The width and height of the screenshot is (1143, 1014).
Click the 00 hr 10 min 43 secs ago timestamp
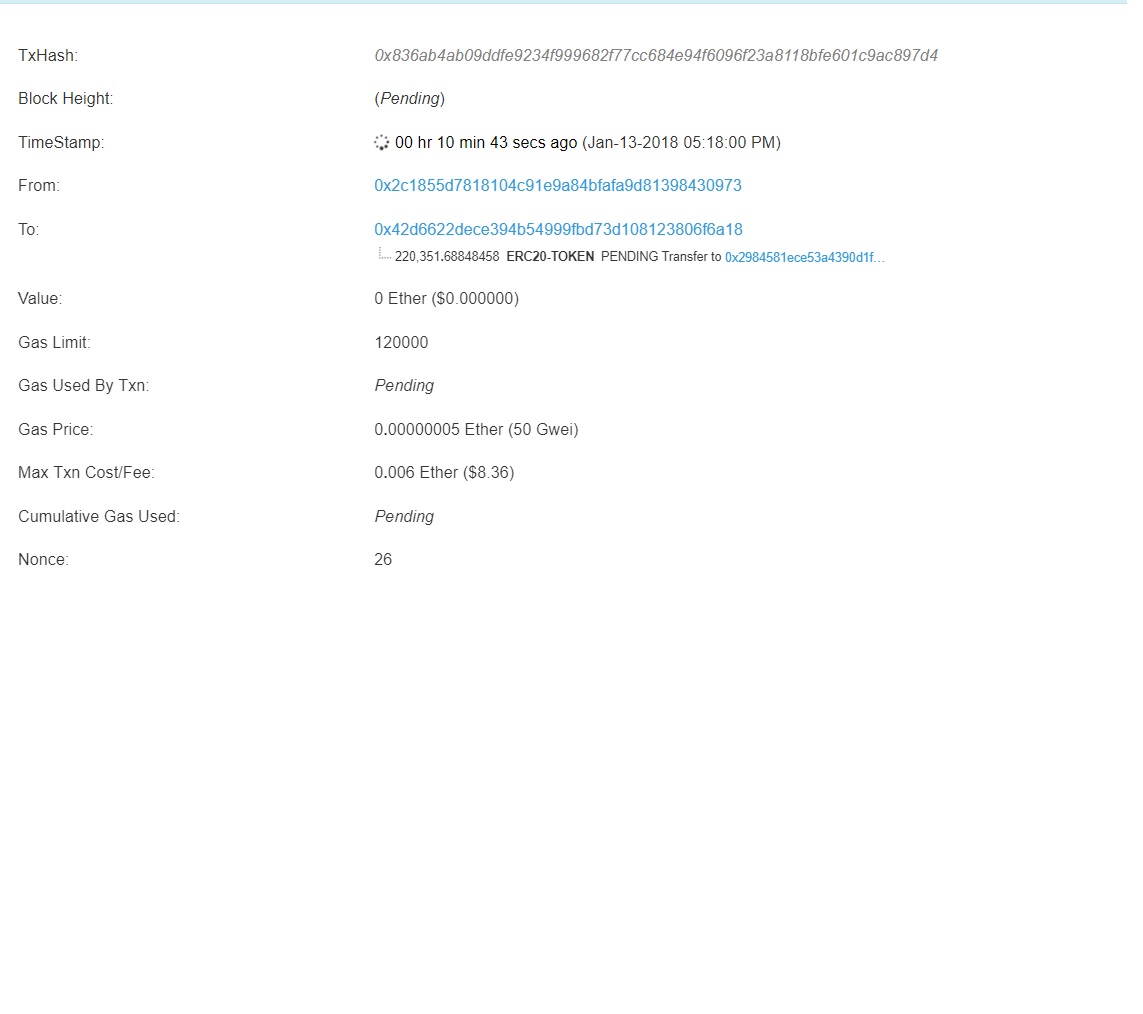[x=486, y=143]
